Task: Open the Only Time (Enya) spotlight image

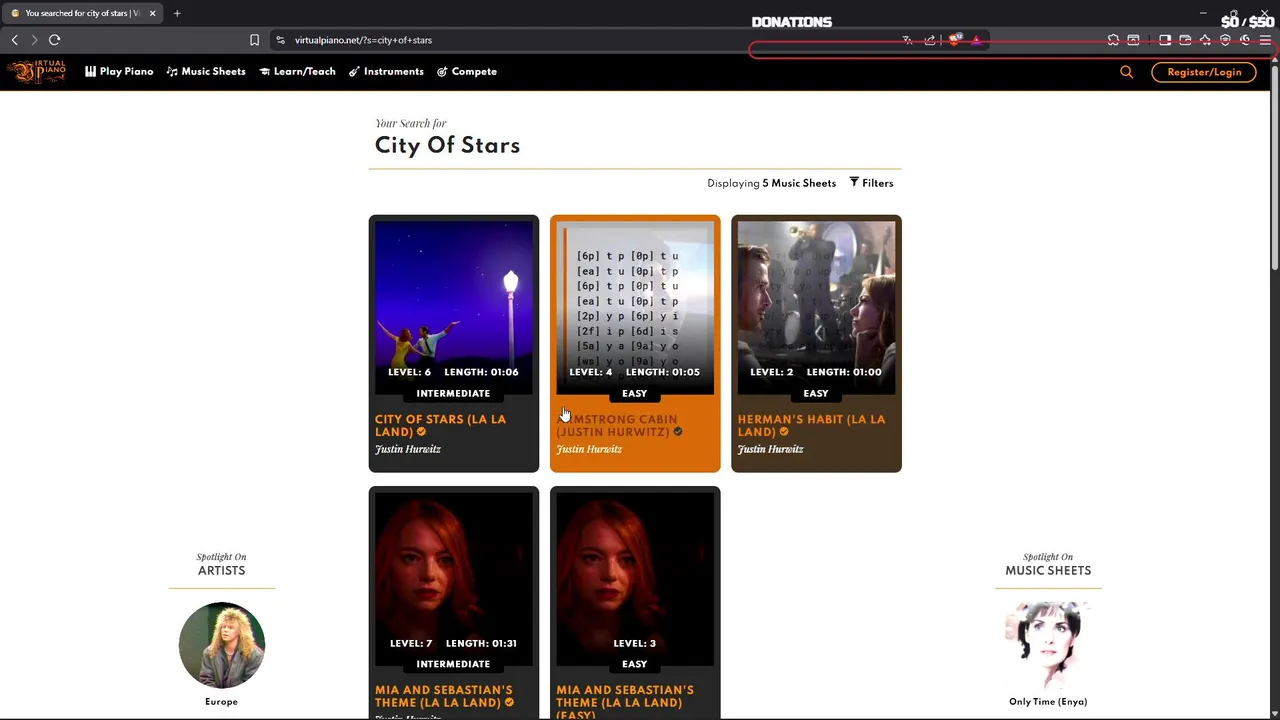Action: point(1048,645)
